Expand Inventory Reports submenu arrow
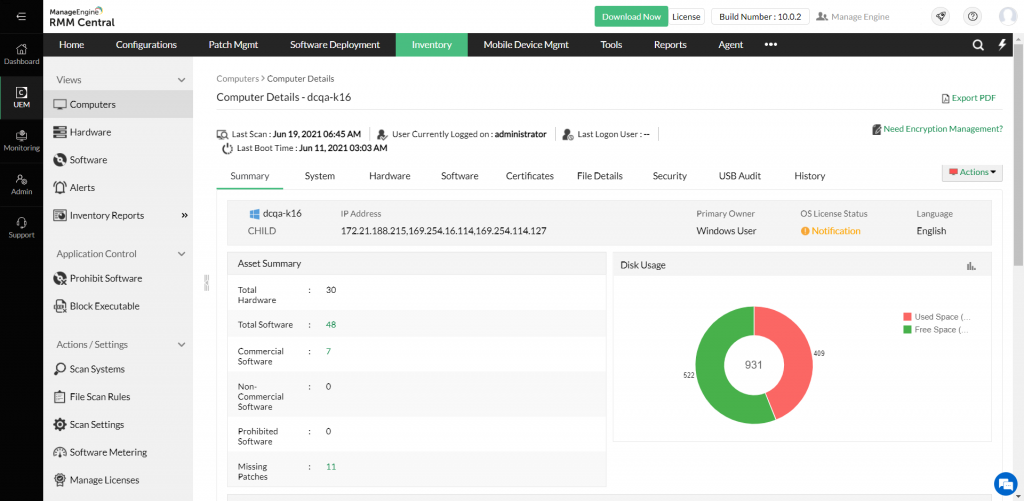The image size is (1024, 501). click(184, 215)
